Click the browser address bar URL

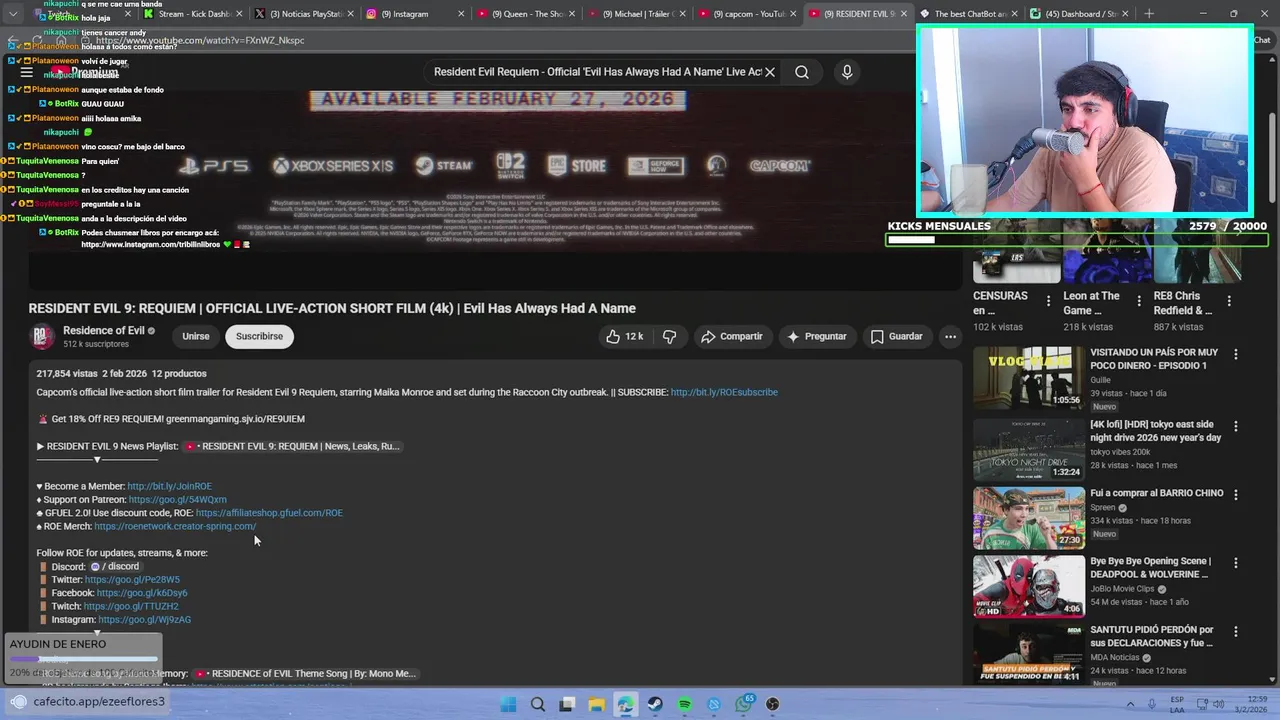[200, 41]
